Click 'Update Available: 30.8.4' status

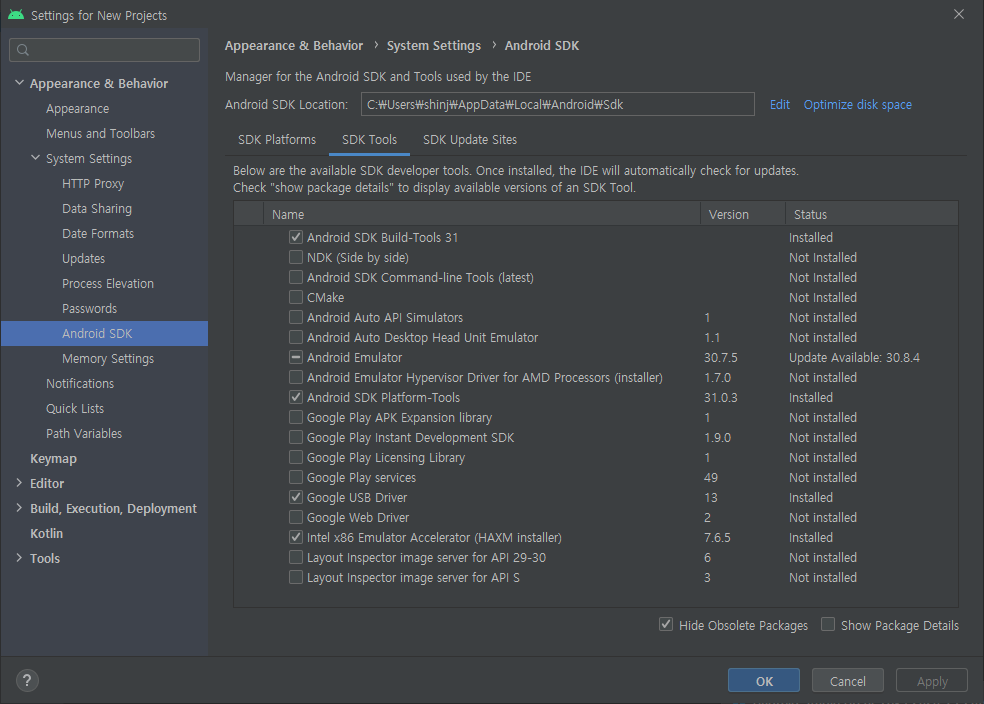(x=854, y=358)
